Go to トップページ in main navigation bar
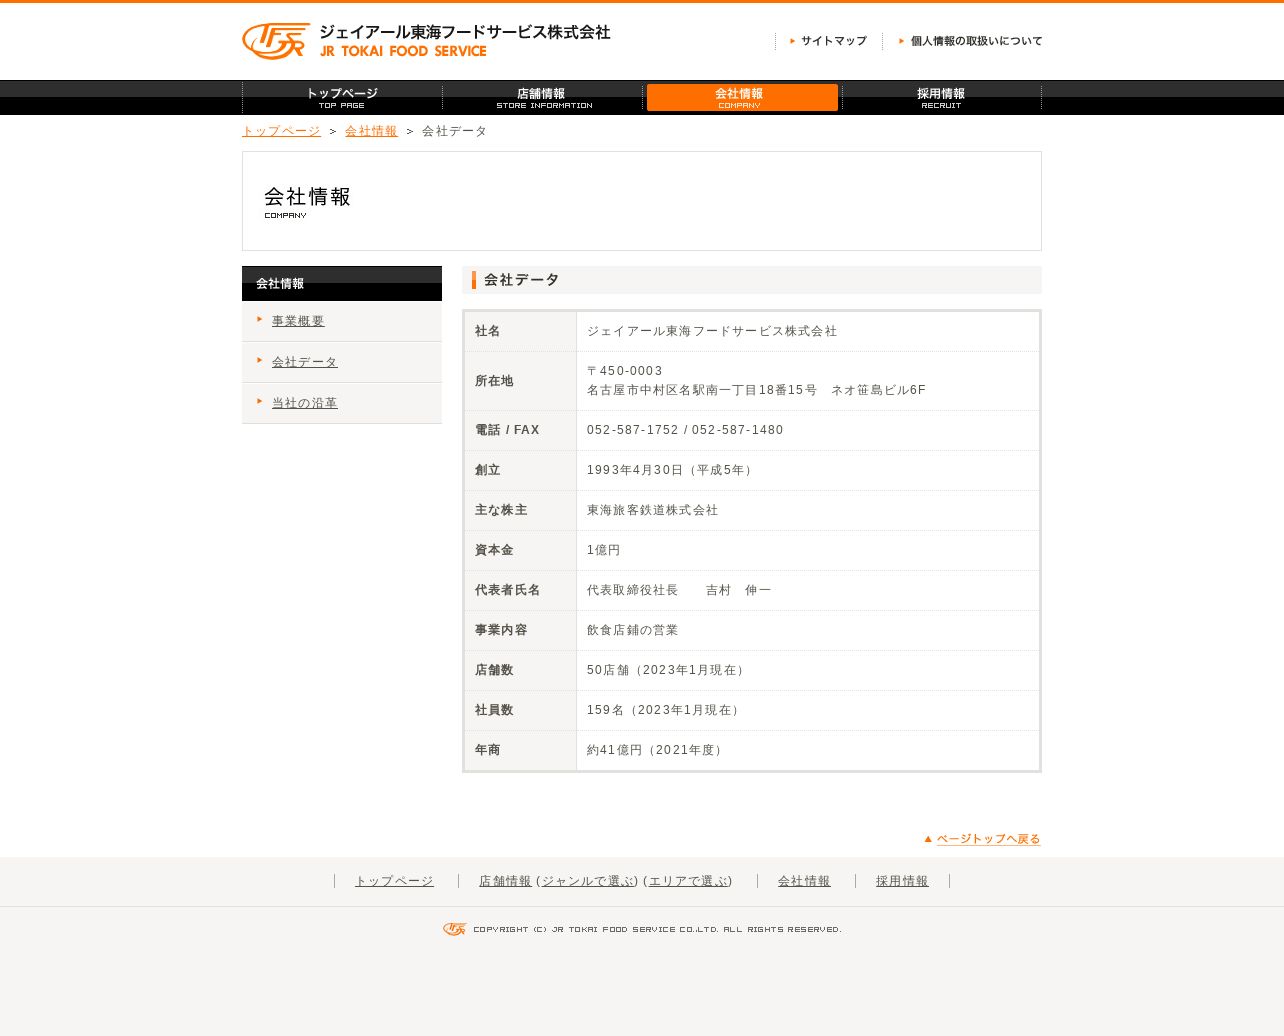Viewport: 1284px width, 1036px height. [x=342, y=98]
